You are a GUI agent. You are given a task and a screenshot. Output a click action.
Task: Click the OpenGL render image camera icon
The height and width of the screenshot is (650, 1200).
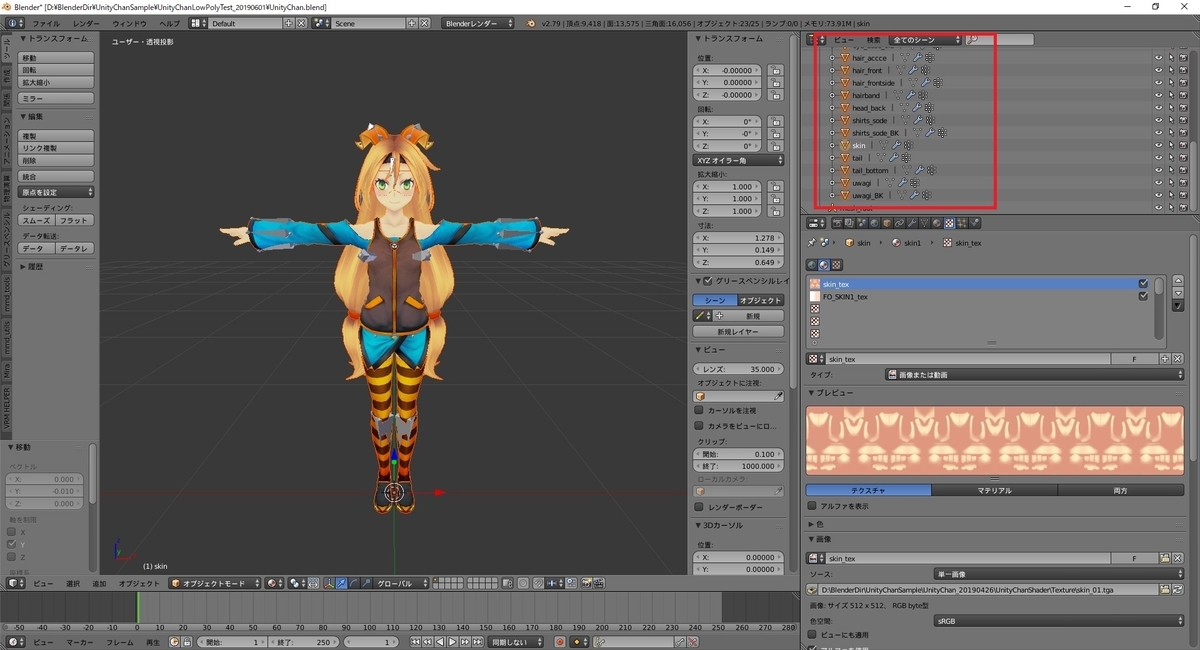[x=585, y=583]
